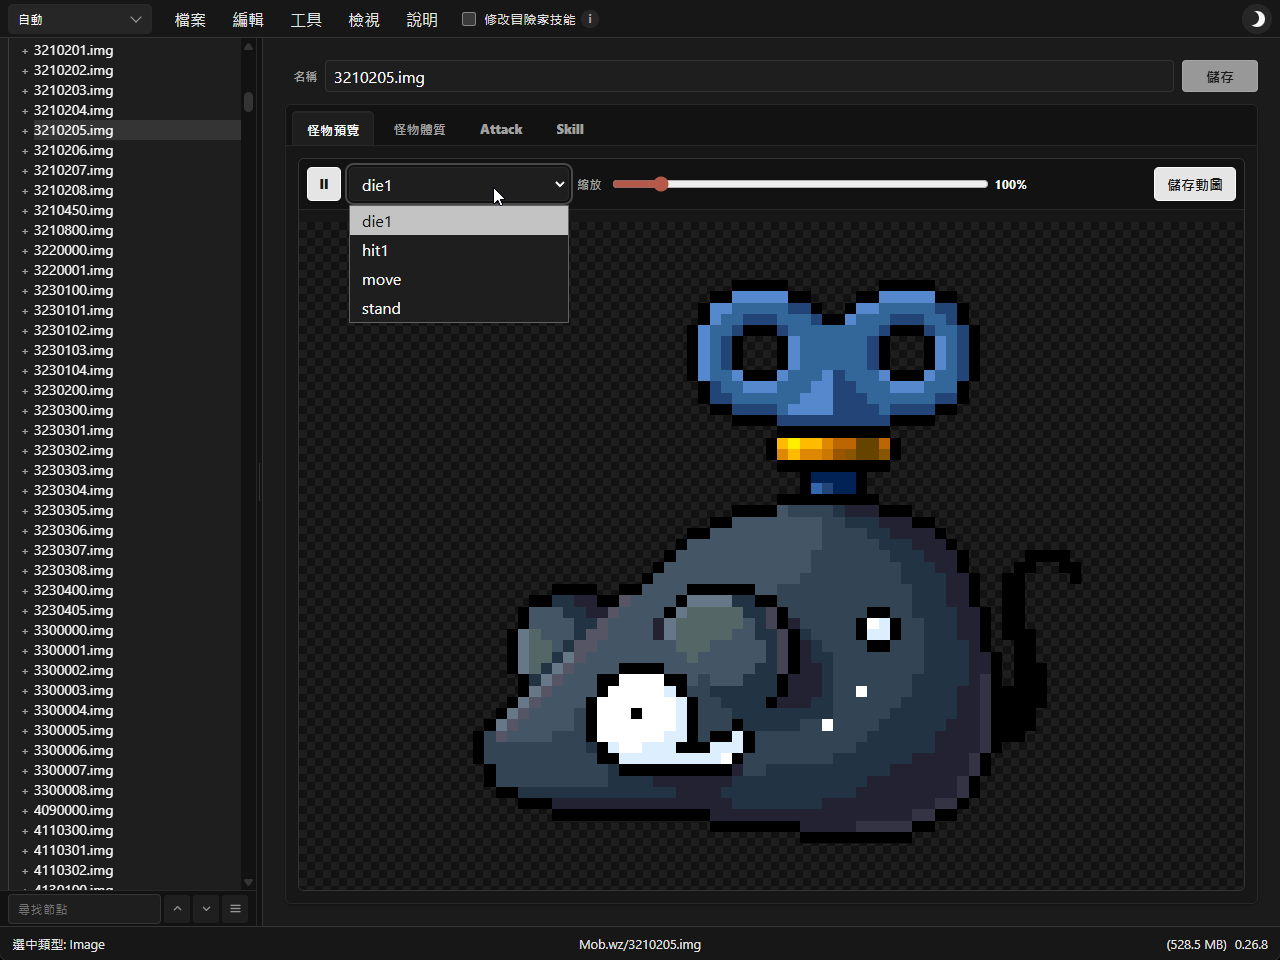The width and height of the screenshot is (1280, 960).
Task: Click the tree panel scrollbar thumb
Action: click(x=248, y=102)
